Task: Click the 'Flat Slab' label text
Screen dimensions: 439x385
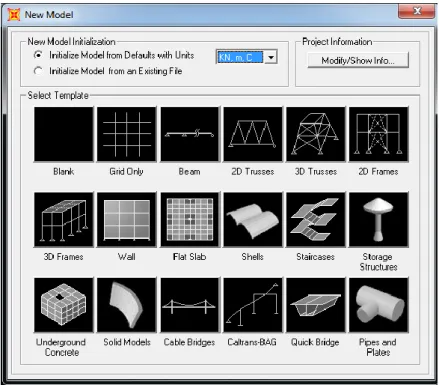Action: [189, 257]
